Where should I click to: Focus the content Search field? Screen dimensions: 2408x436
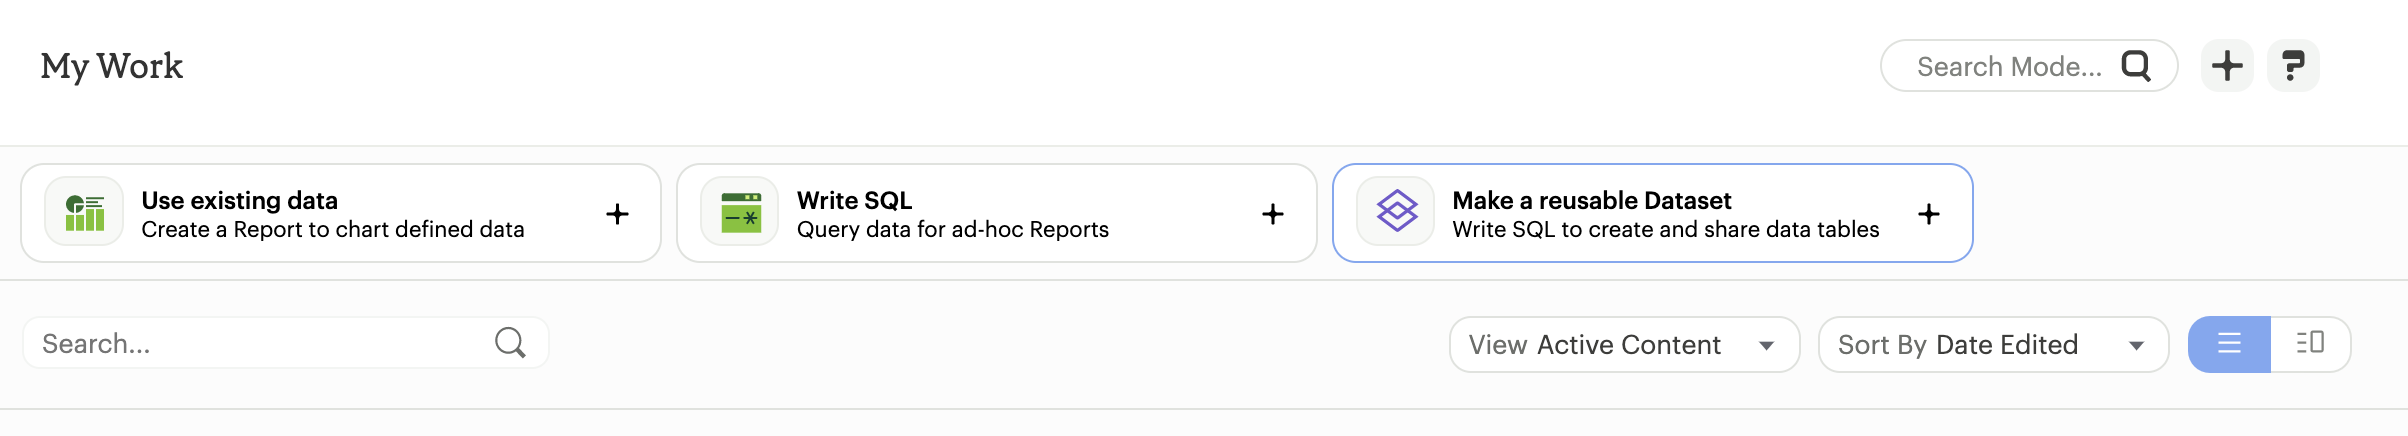point(260,344)
